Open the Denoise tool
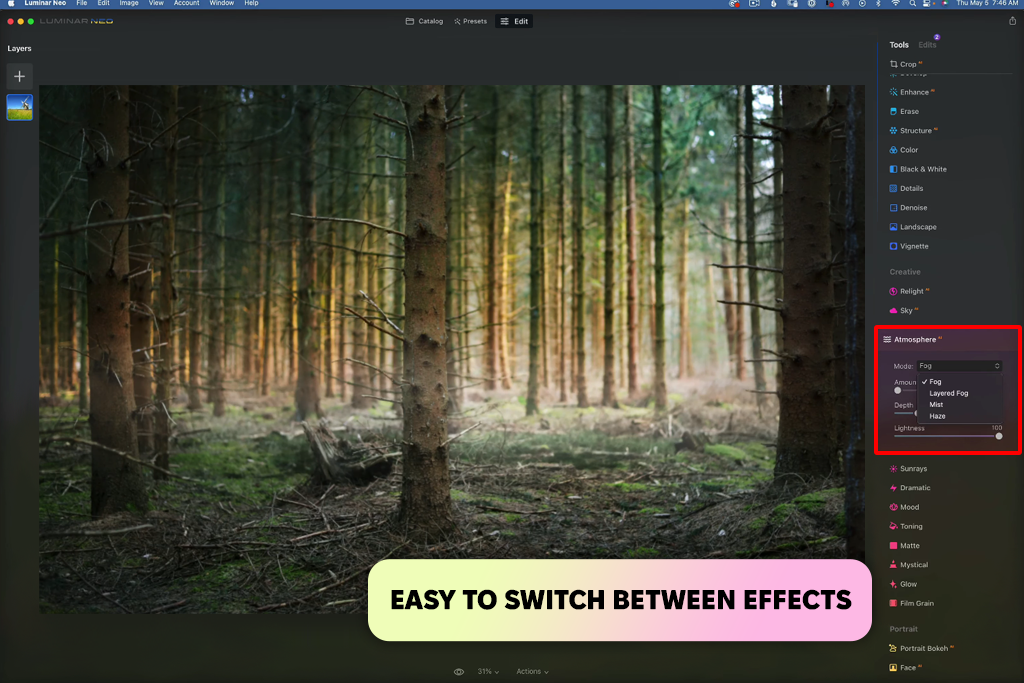This screenshot has height=683, width=1024. click(908, 208)
